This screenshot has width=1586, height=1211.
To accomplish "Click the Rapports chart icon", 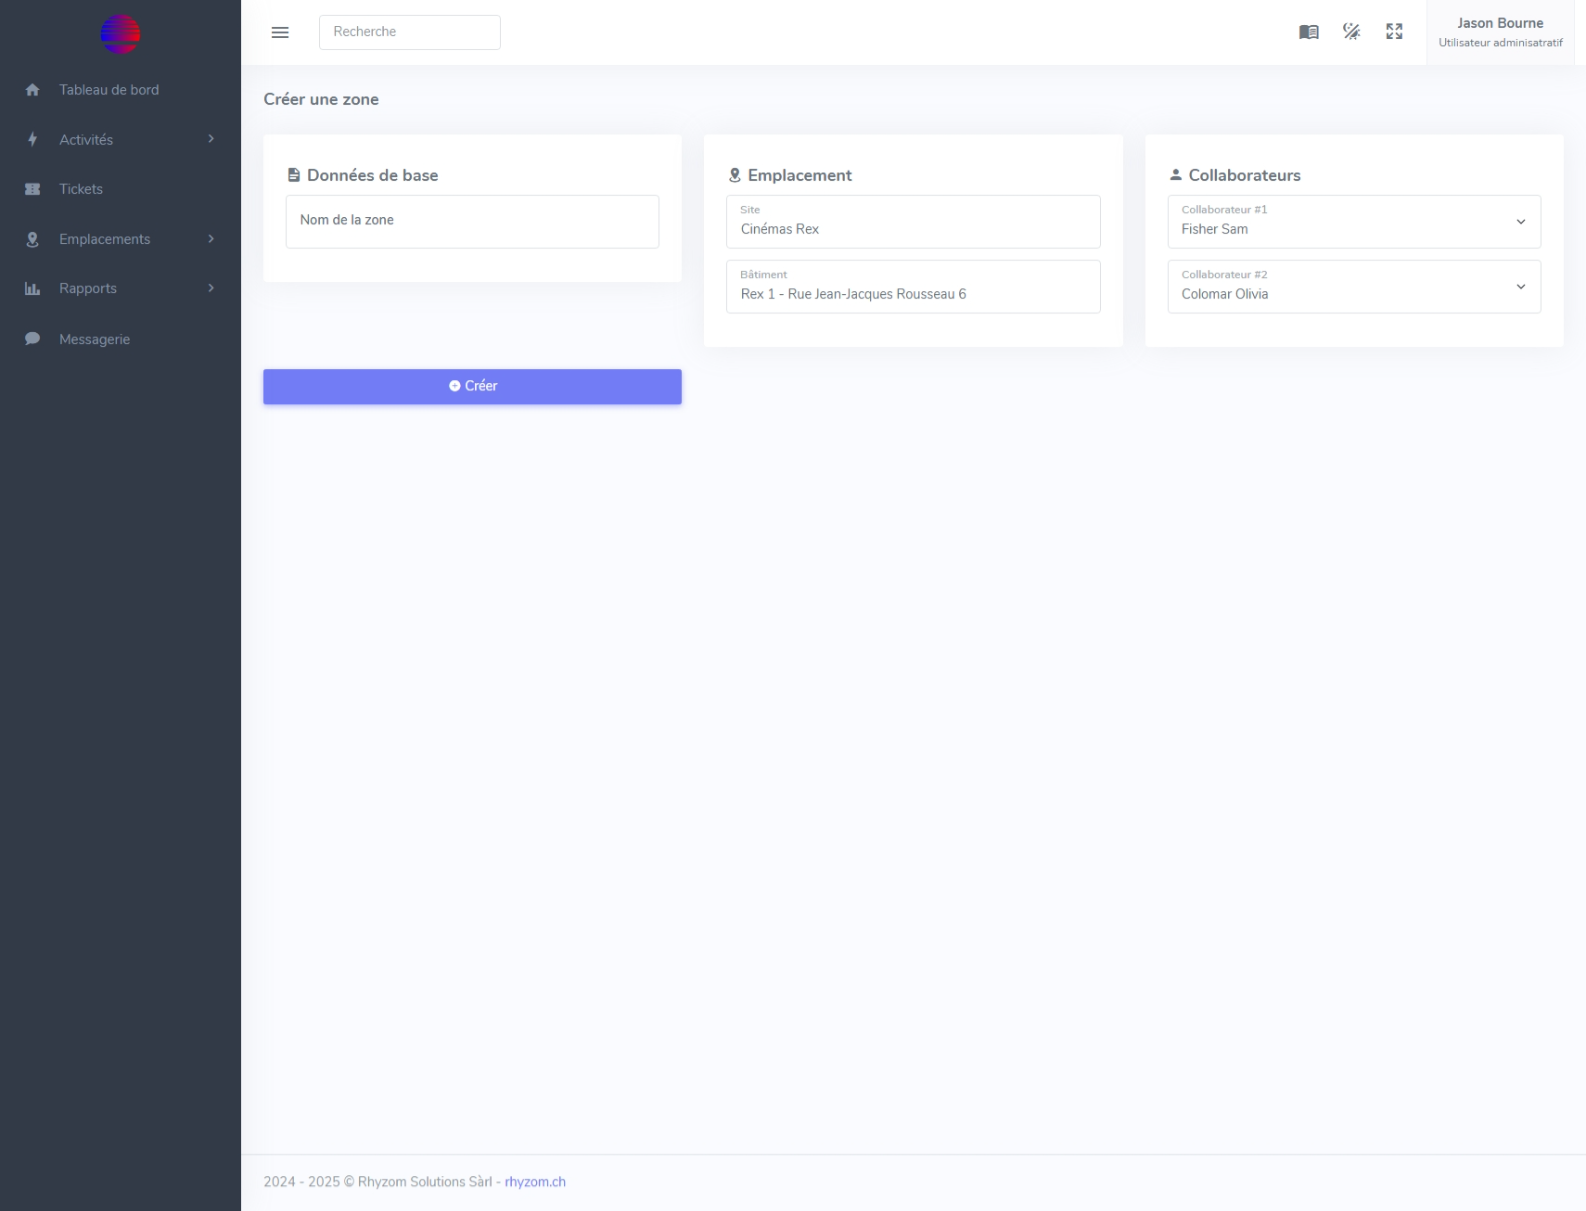I will (x=32, y=289).
